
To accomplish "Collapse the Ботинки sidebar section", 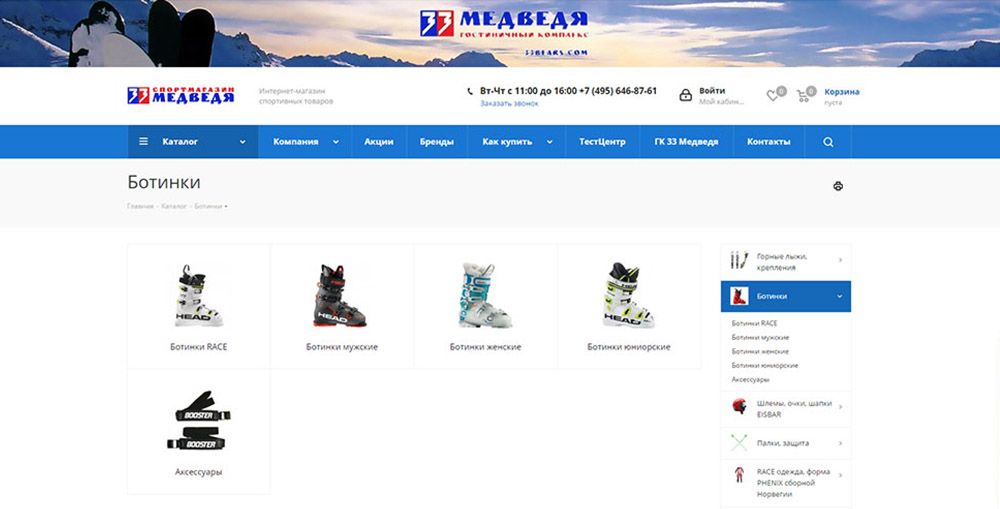I will (x=839, y=296).
